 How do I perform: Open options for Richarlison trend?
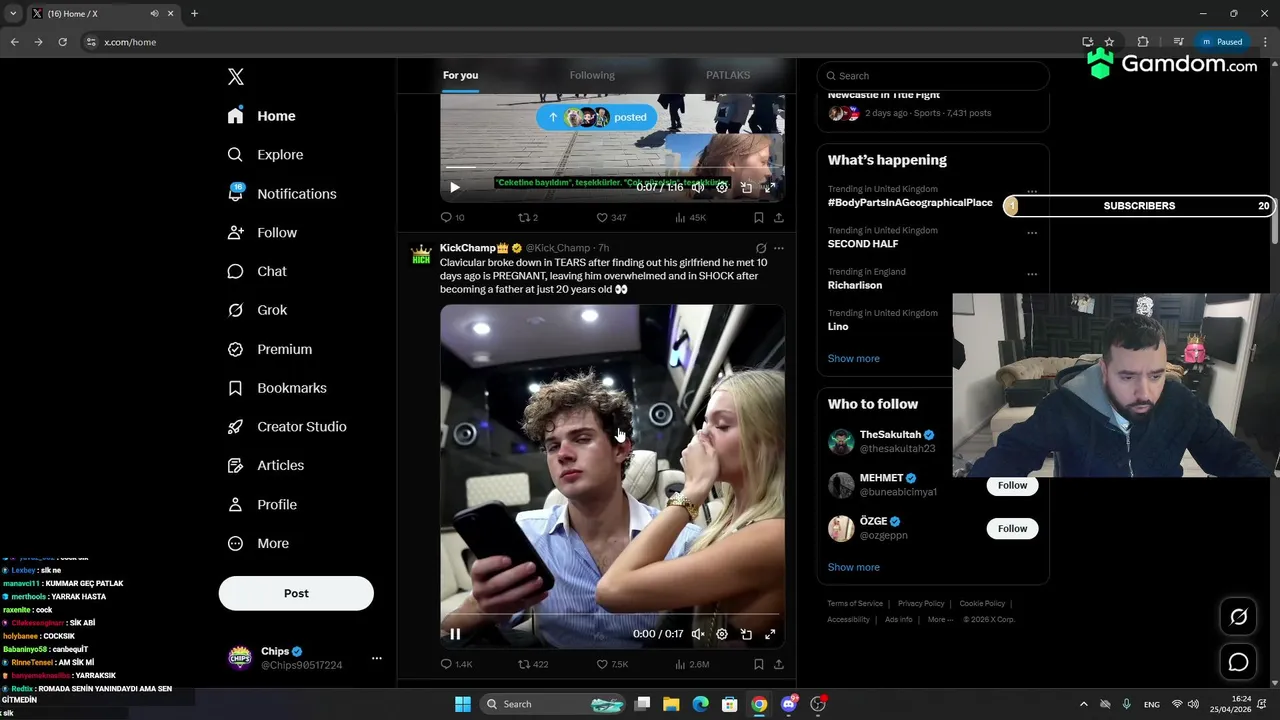point(1032,273)
